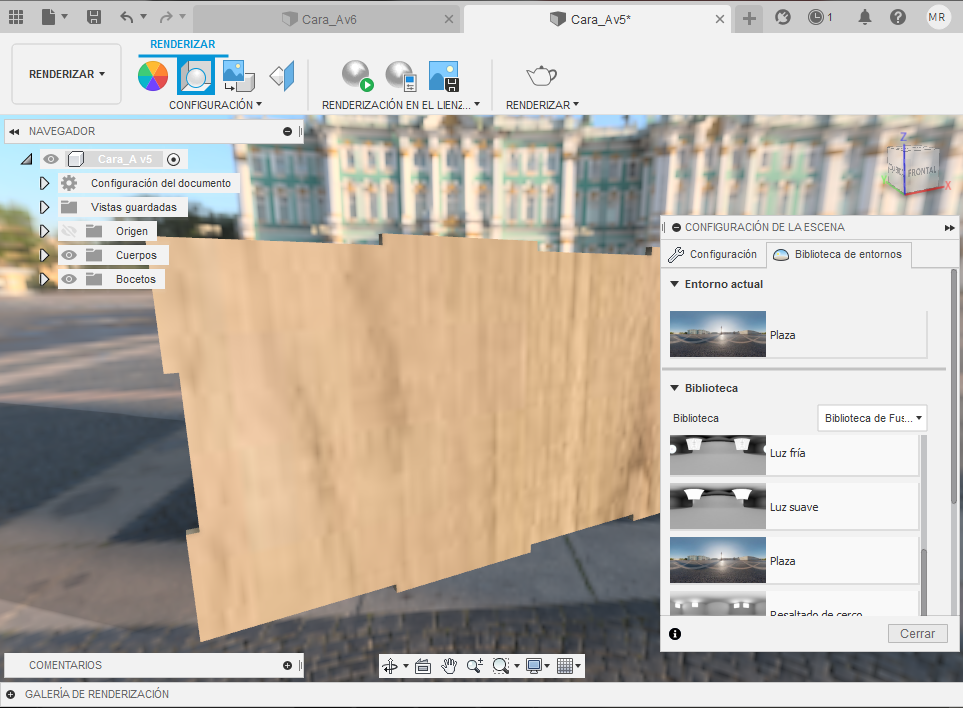Expand the Galería de Renderización bar
The height and width of the screenshot is (708, 963).
pyautogui.click(x=10, y=694)
